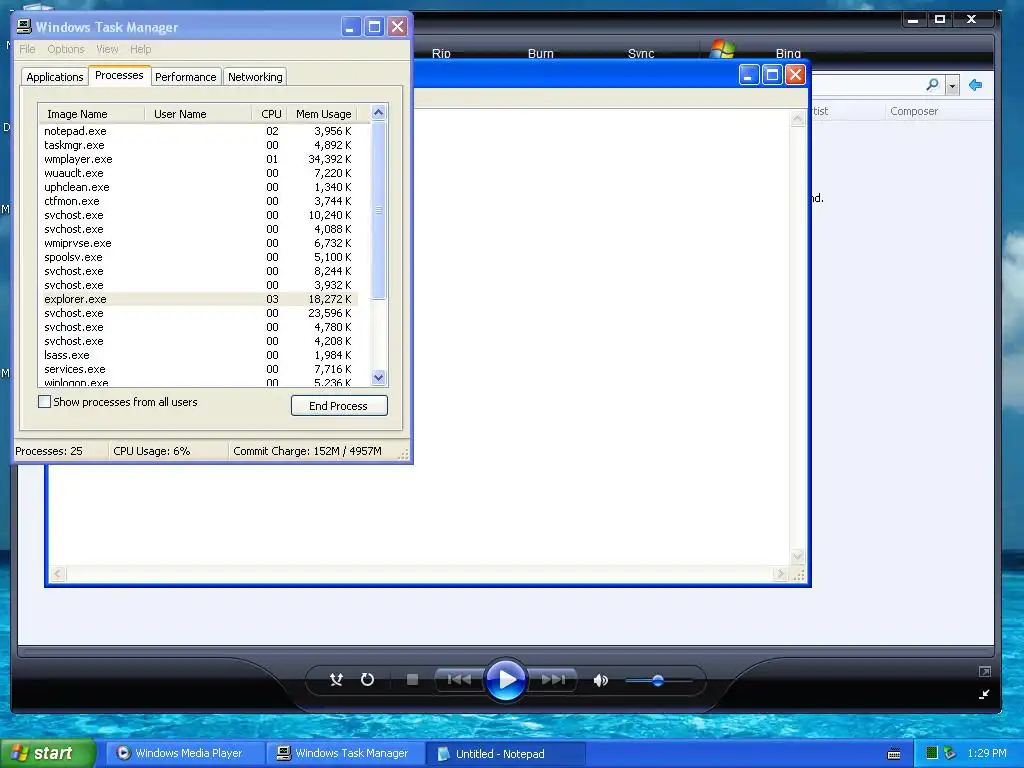The height and width of the screenshot is (768, 1024).
Task: Sort processes by Image Name column
Action: pos(91,114)
